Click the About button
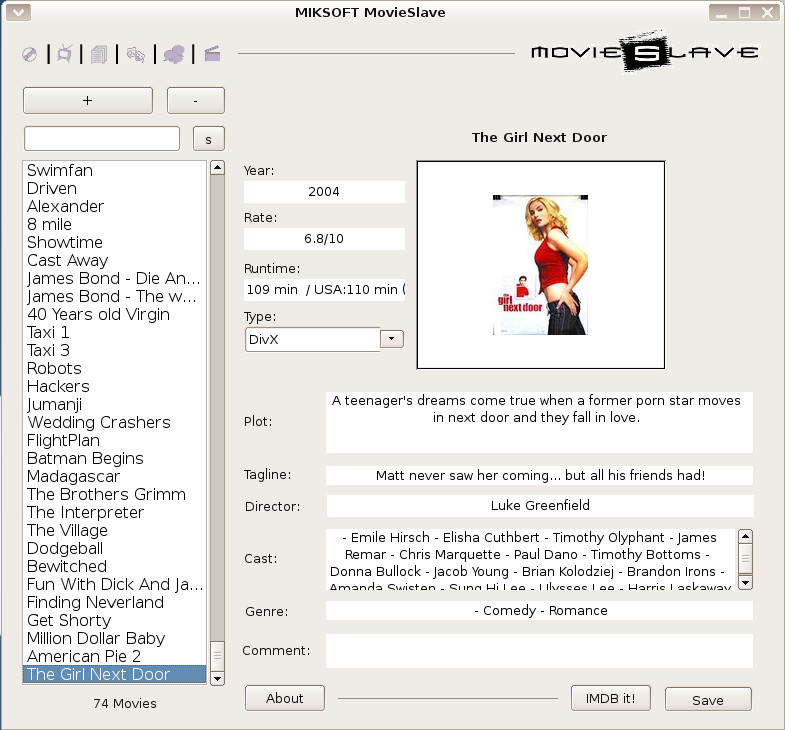The width and height of the screenshot is (785, 730). 285,698
